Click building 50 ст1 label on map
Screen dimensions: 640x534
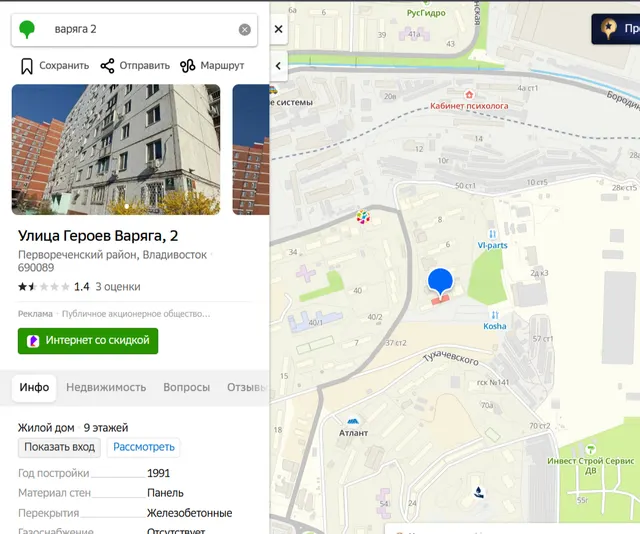[465, 186]
